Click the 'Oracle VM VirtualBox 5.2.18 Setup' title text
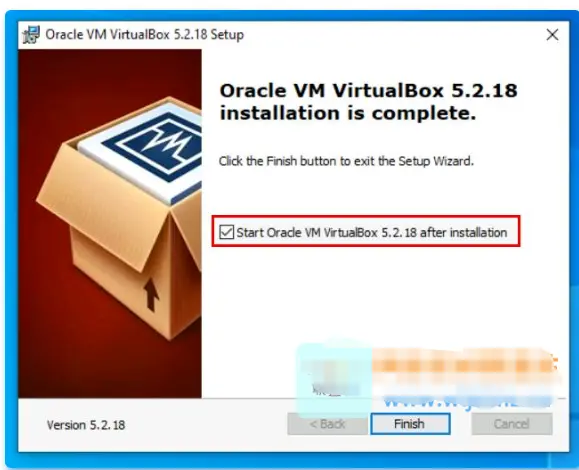 tap(144, 35)
